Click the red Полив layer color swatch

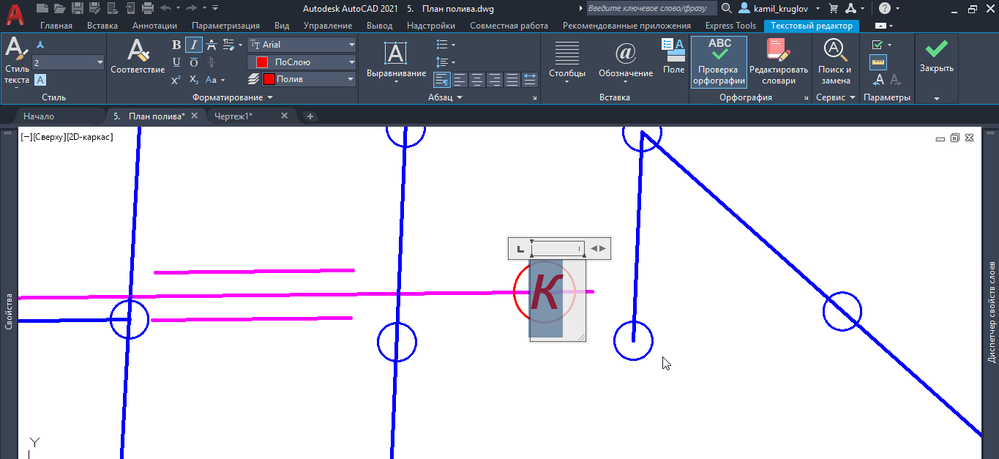tap(269, 80)
